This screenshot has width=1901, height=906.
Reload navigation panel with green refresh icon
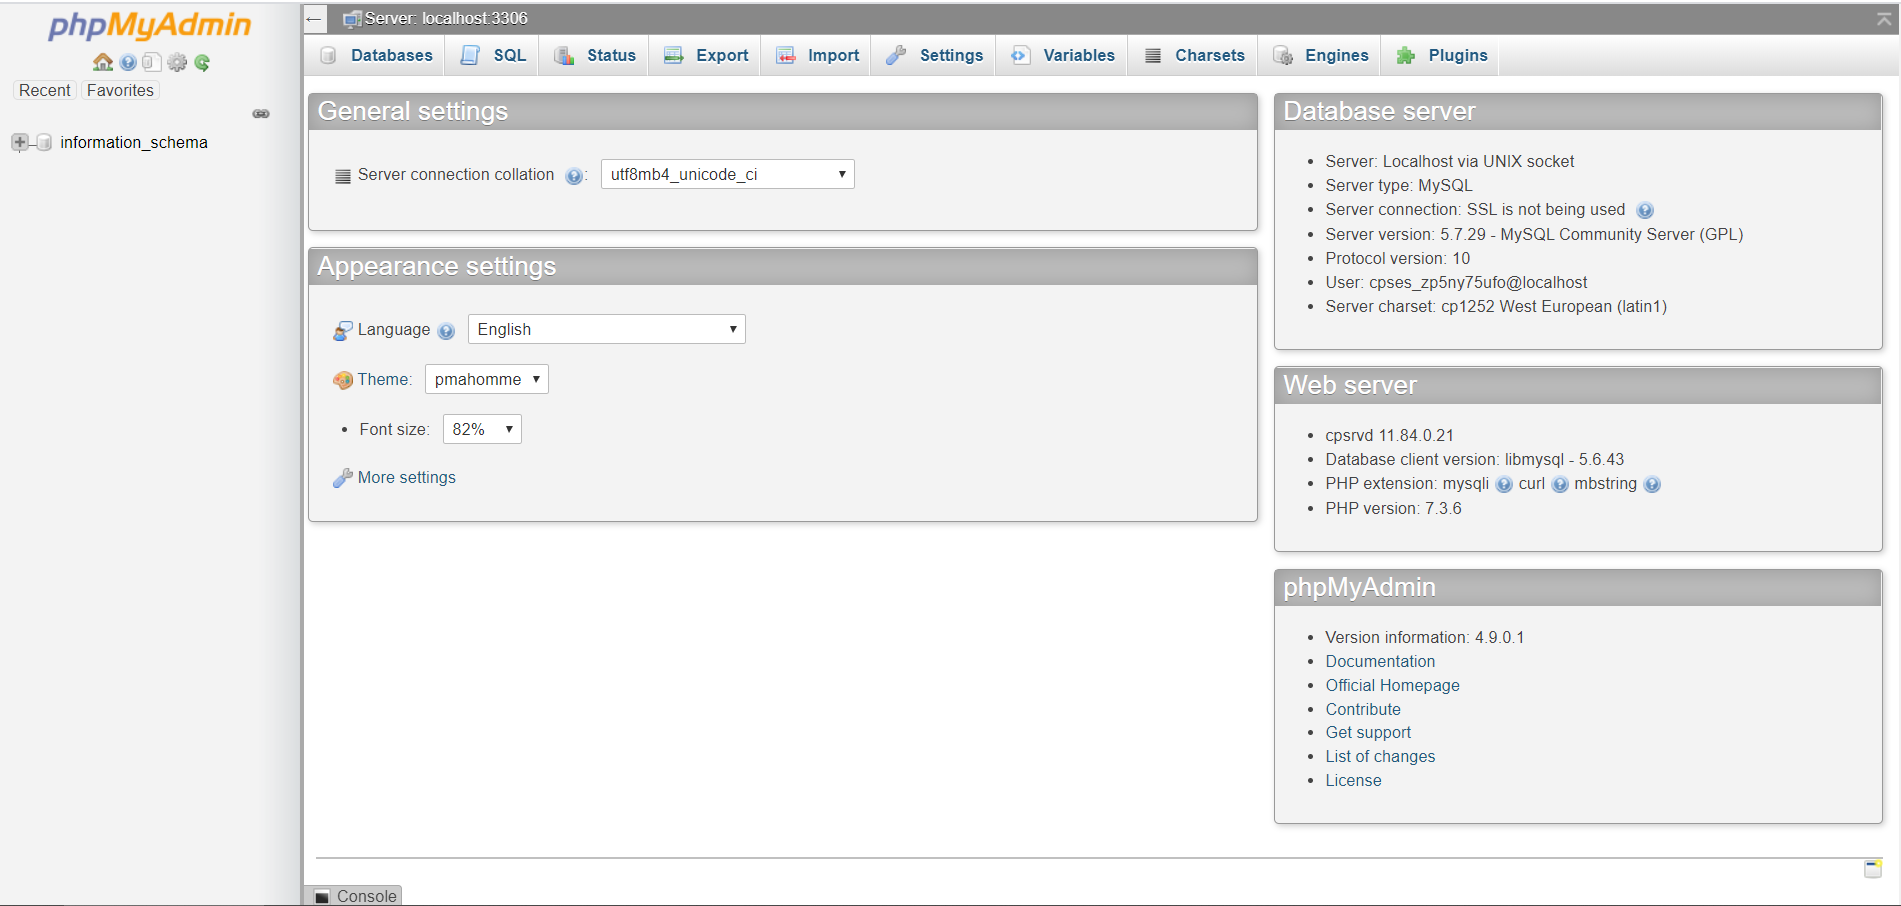coord(202,62)
